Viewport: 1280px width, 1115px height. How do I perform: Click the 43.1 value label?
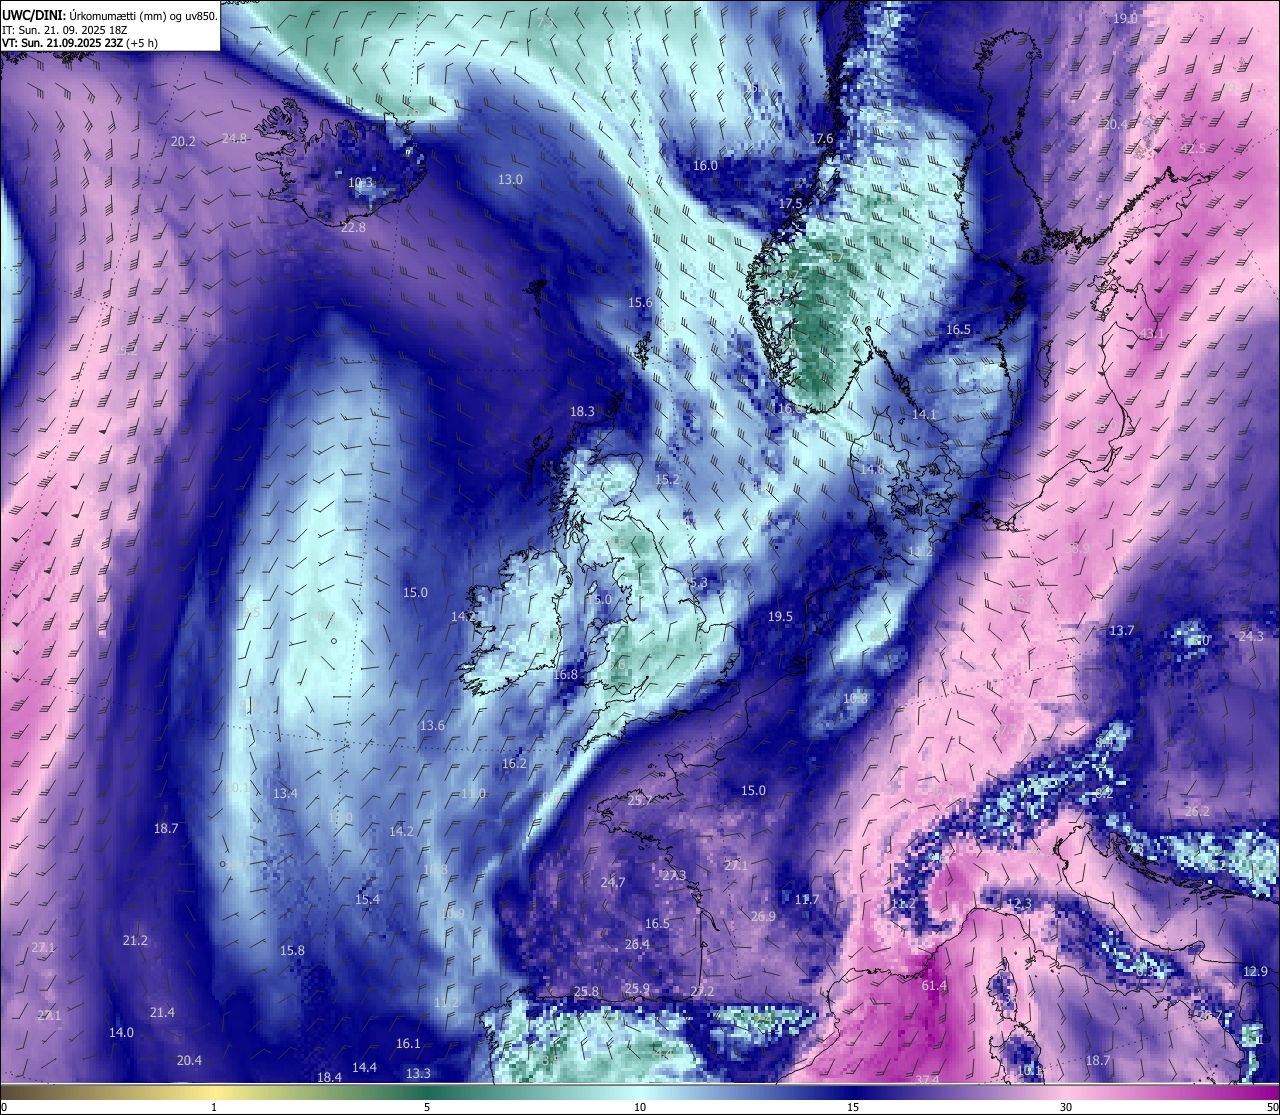1153,333
